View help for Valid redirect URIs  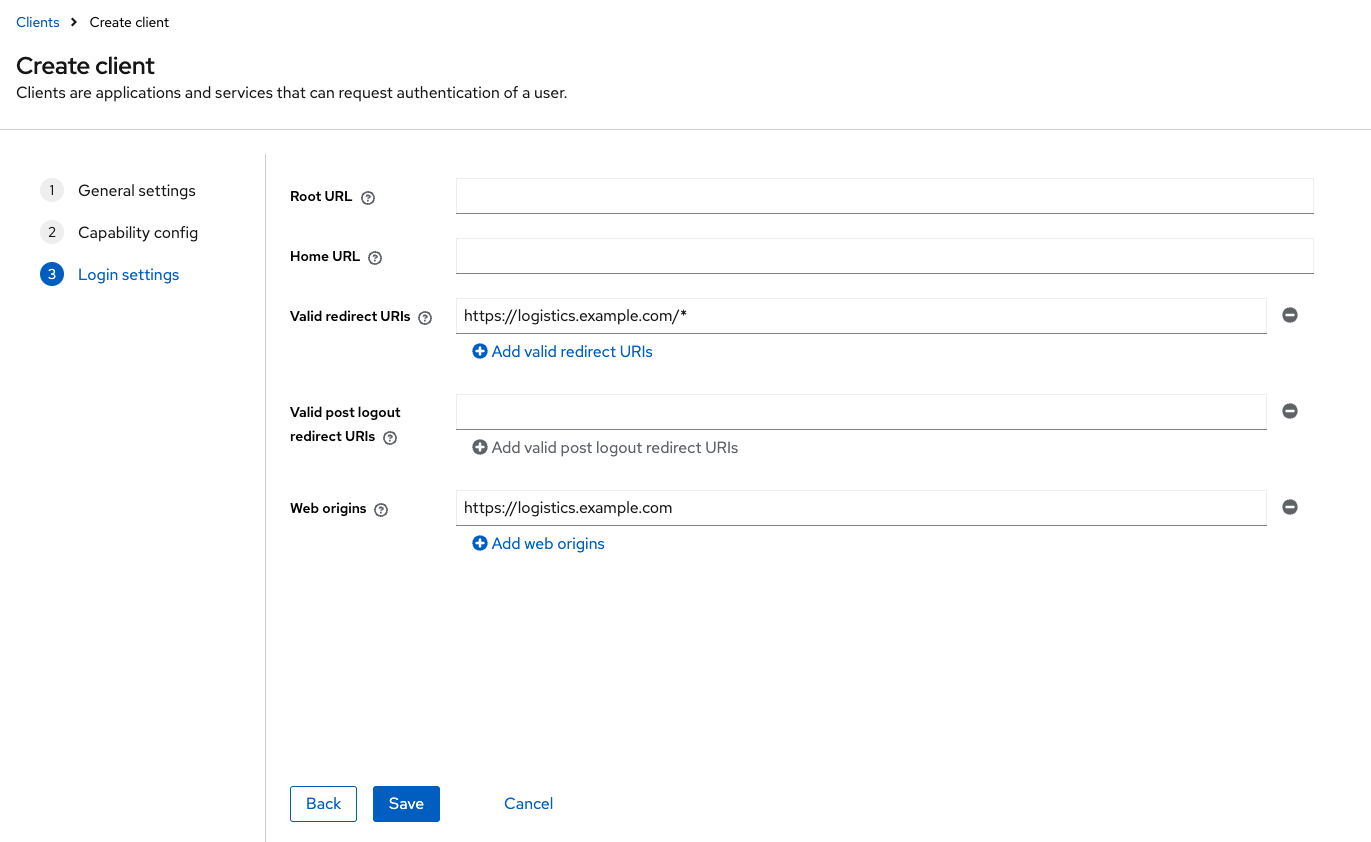(x=426, y=316)
